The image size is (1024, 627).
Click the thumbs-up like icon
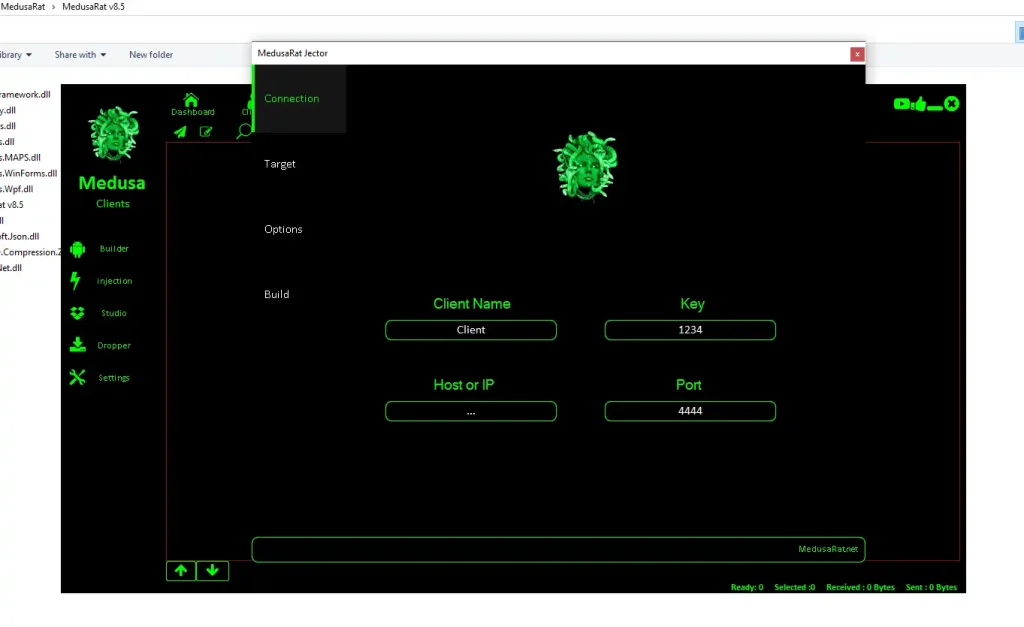click(919, 103)
